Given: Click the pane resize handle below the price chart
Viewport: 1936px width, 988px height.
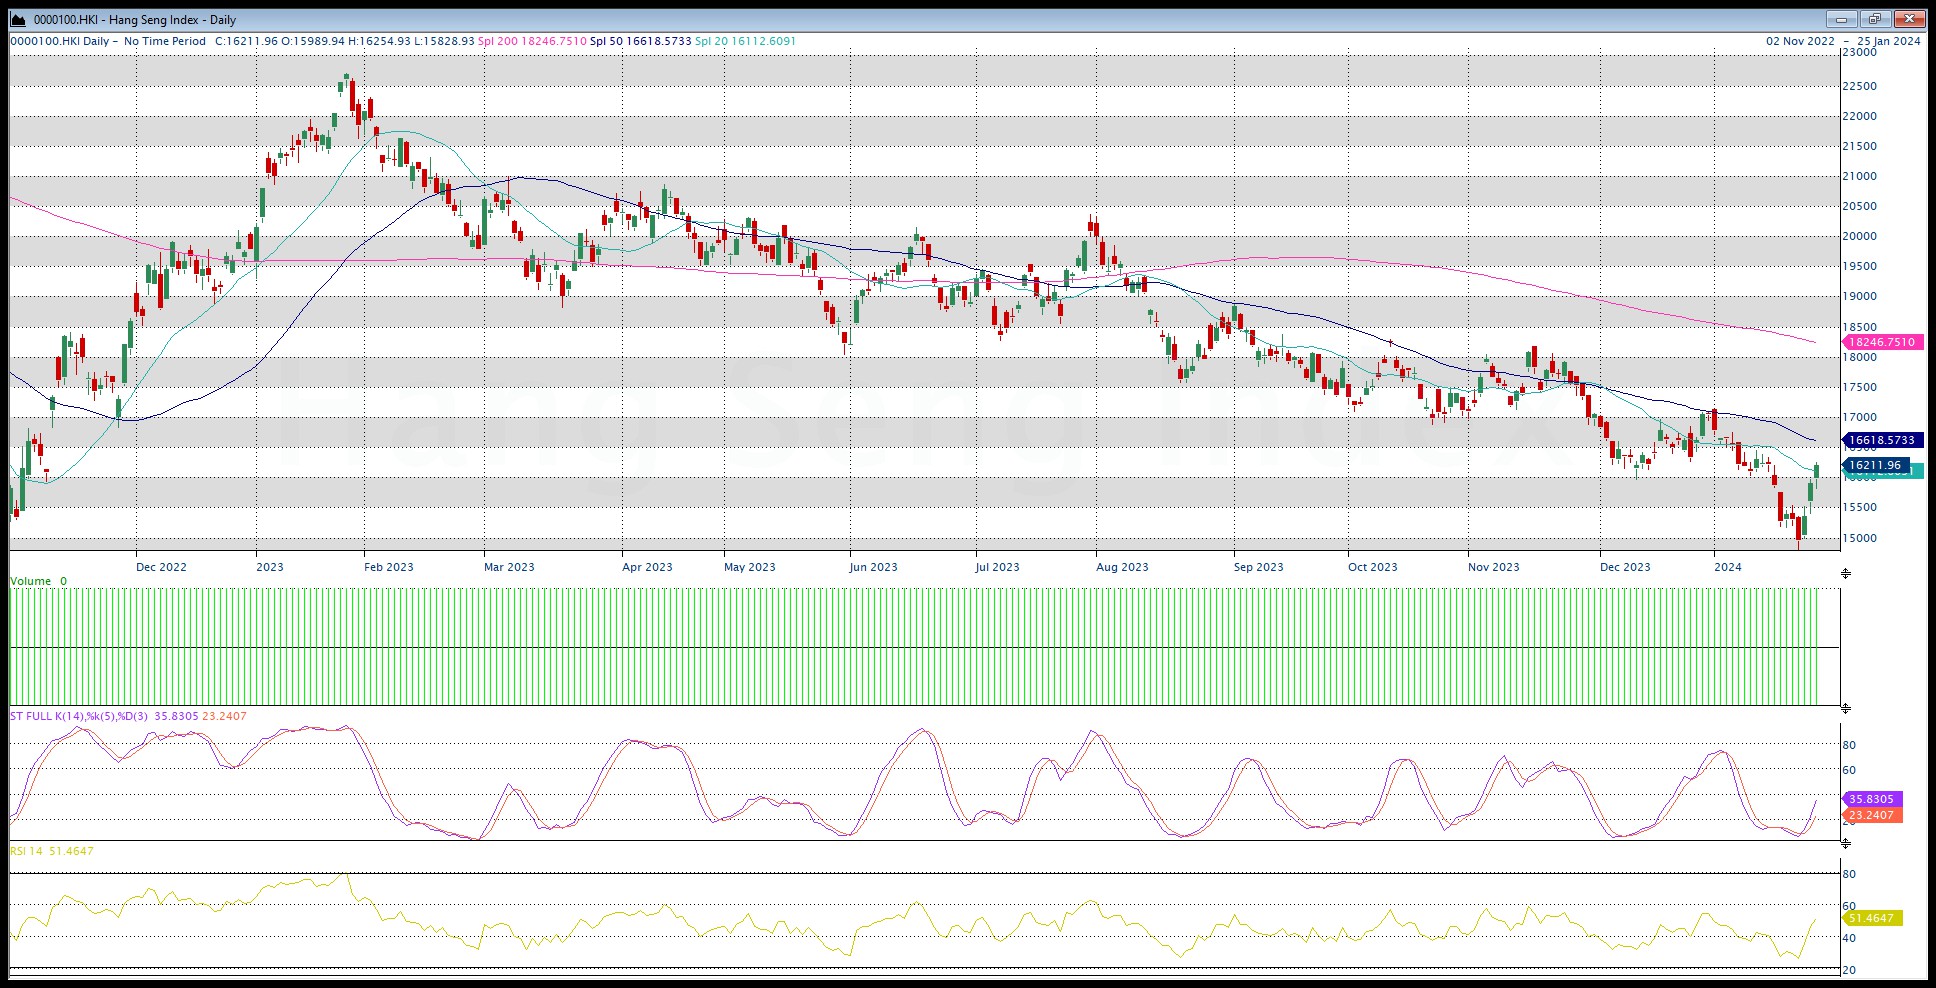Looking at the screenshot, I should pos(1845,573).
